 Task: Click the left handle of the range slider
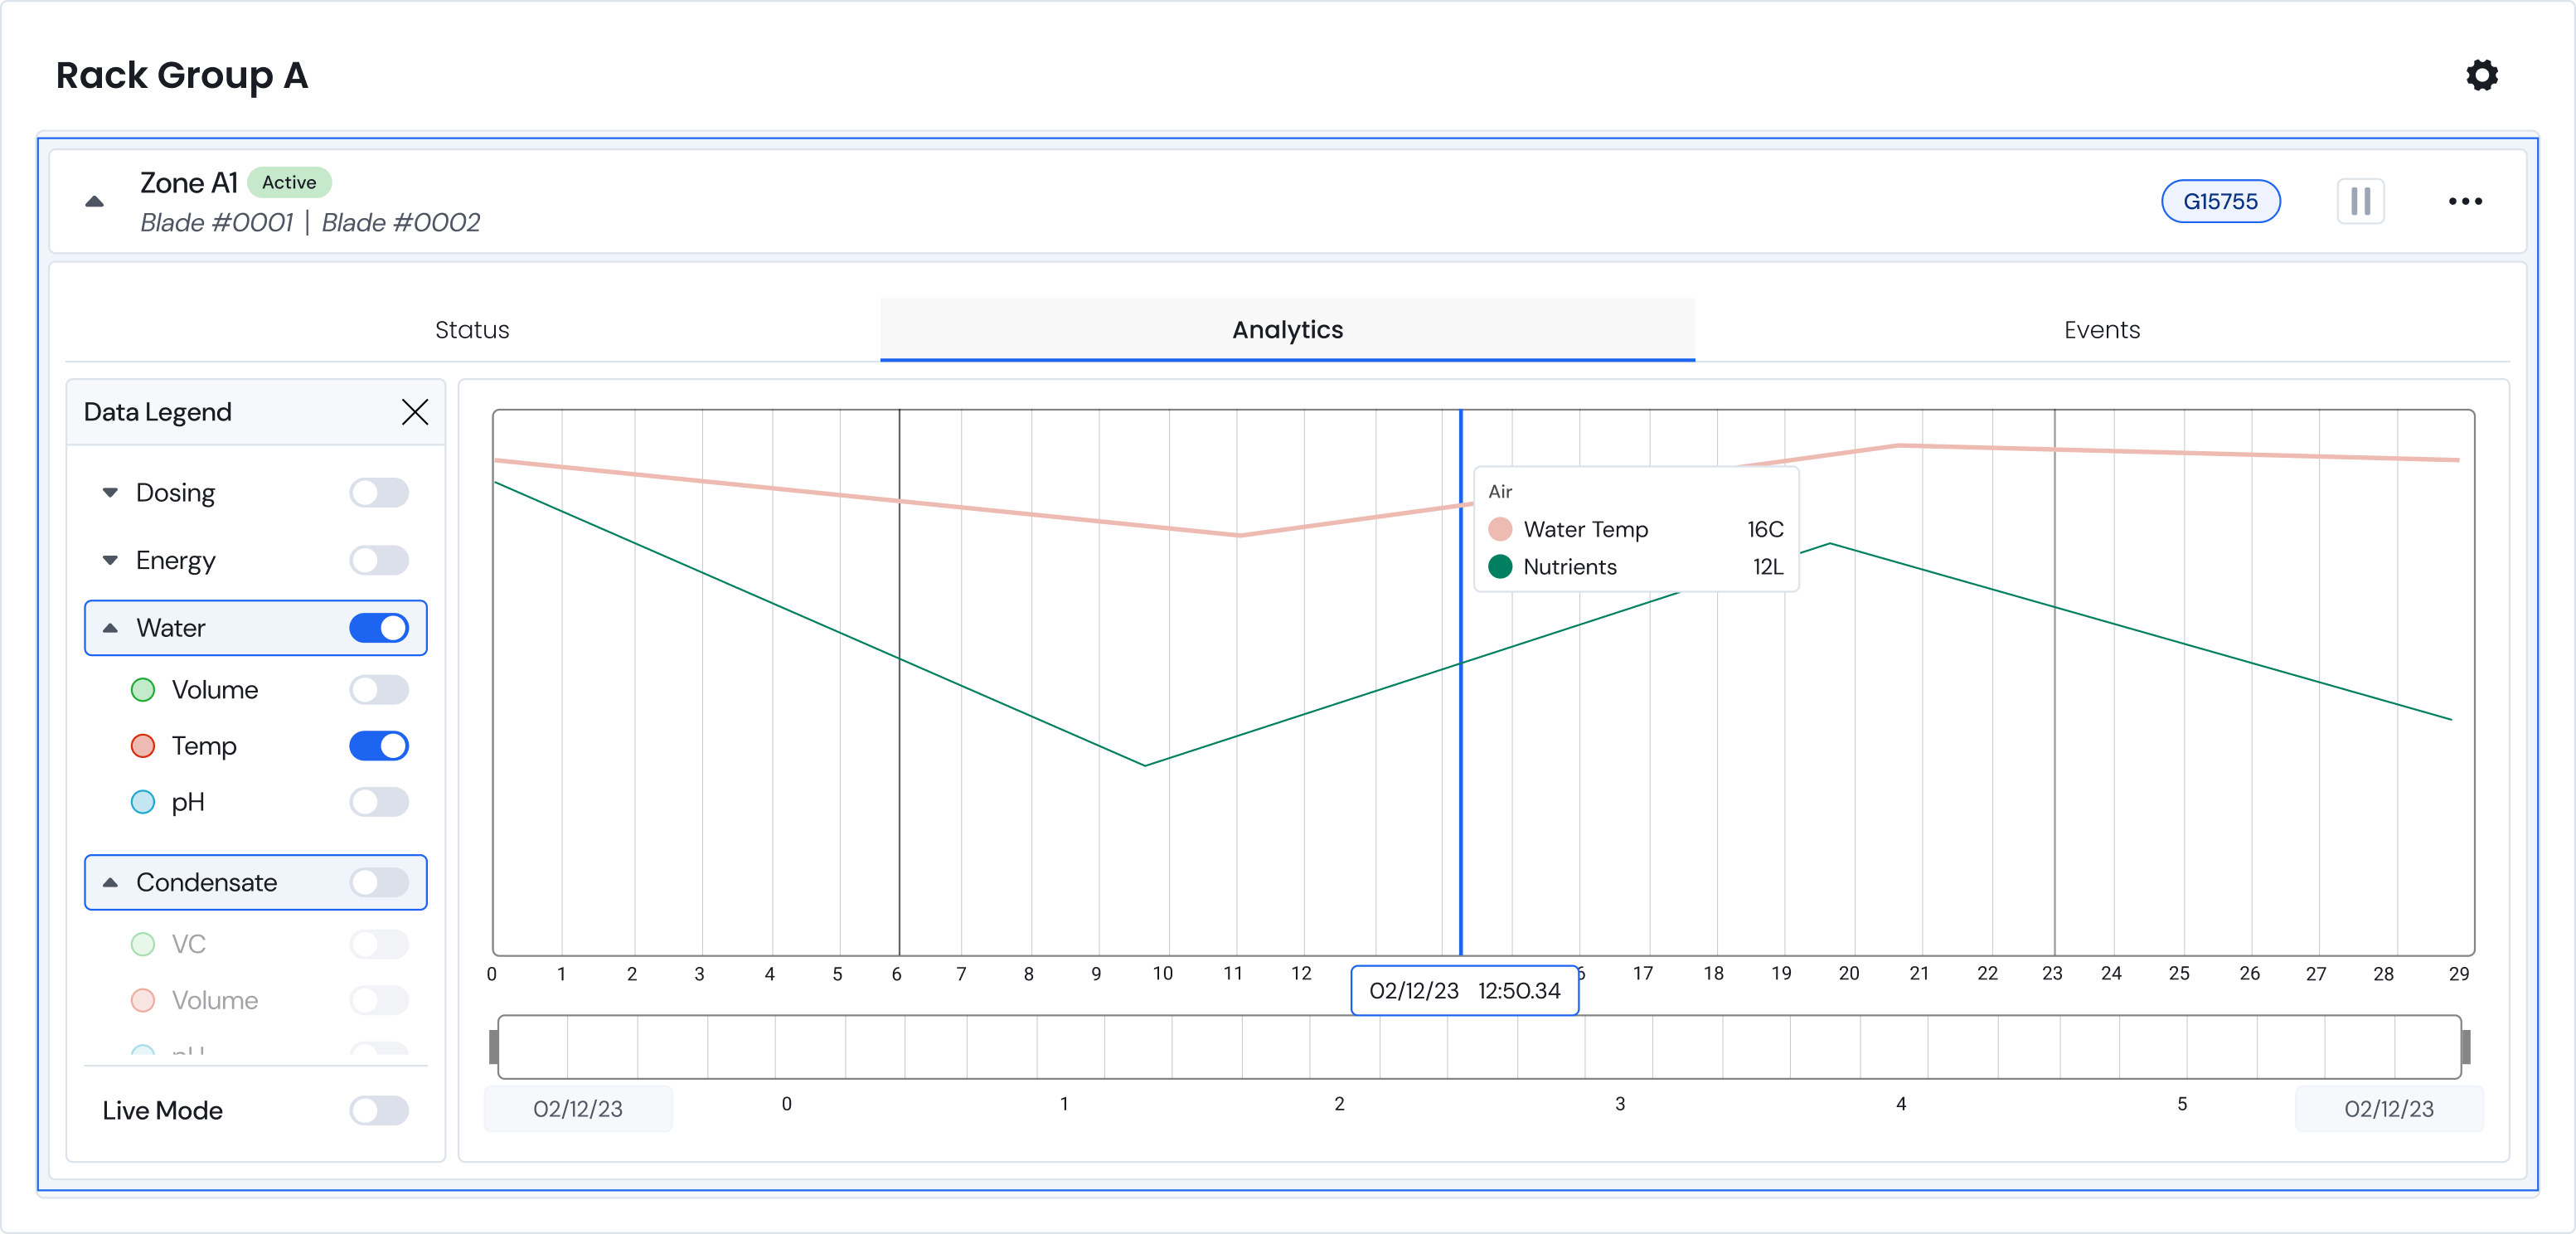click(494, 1047)
